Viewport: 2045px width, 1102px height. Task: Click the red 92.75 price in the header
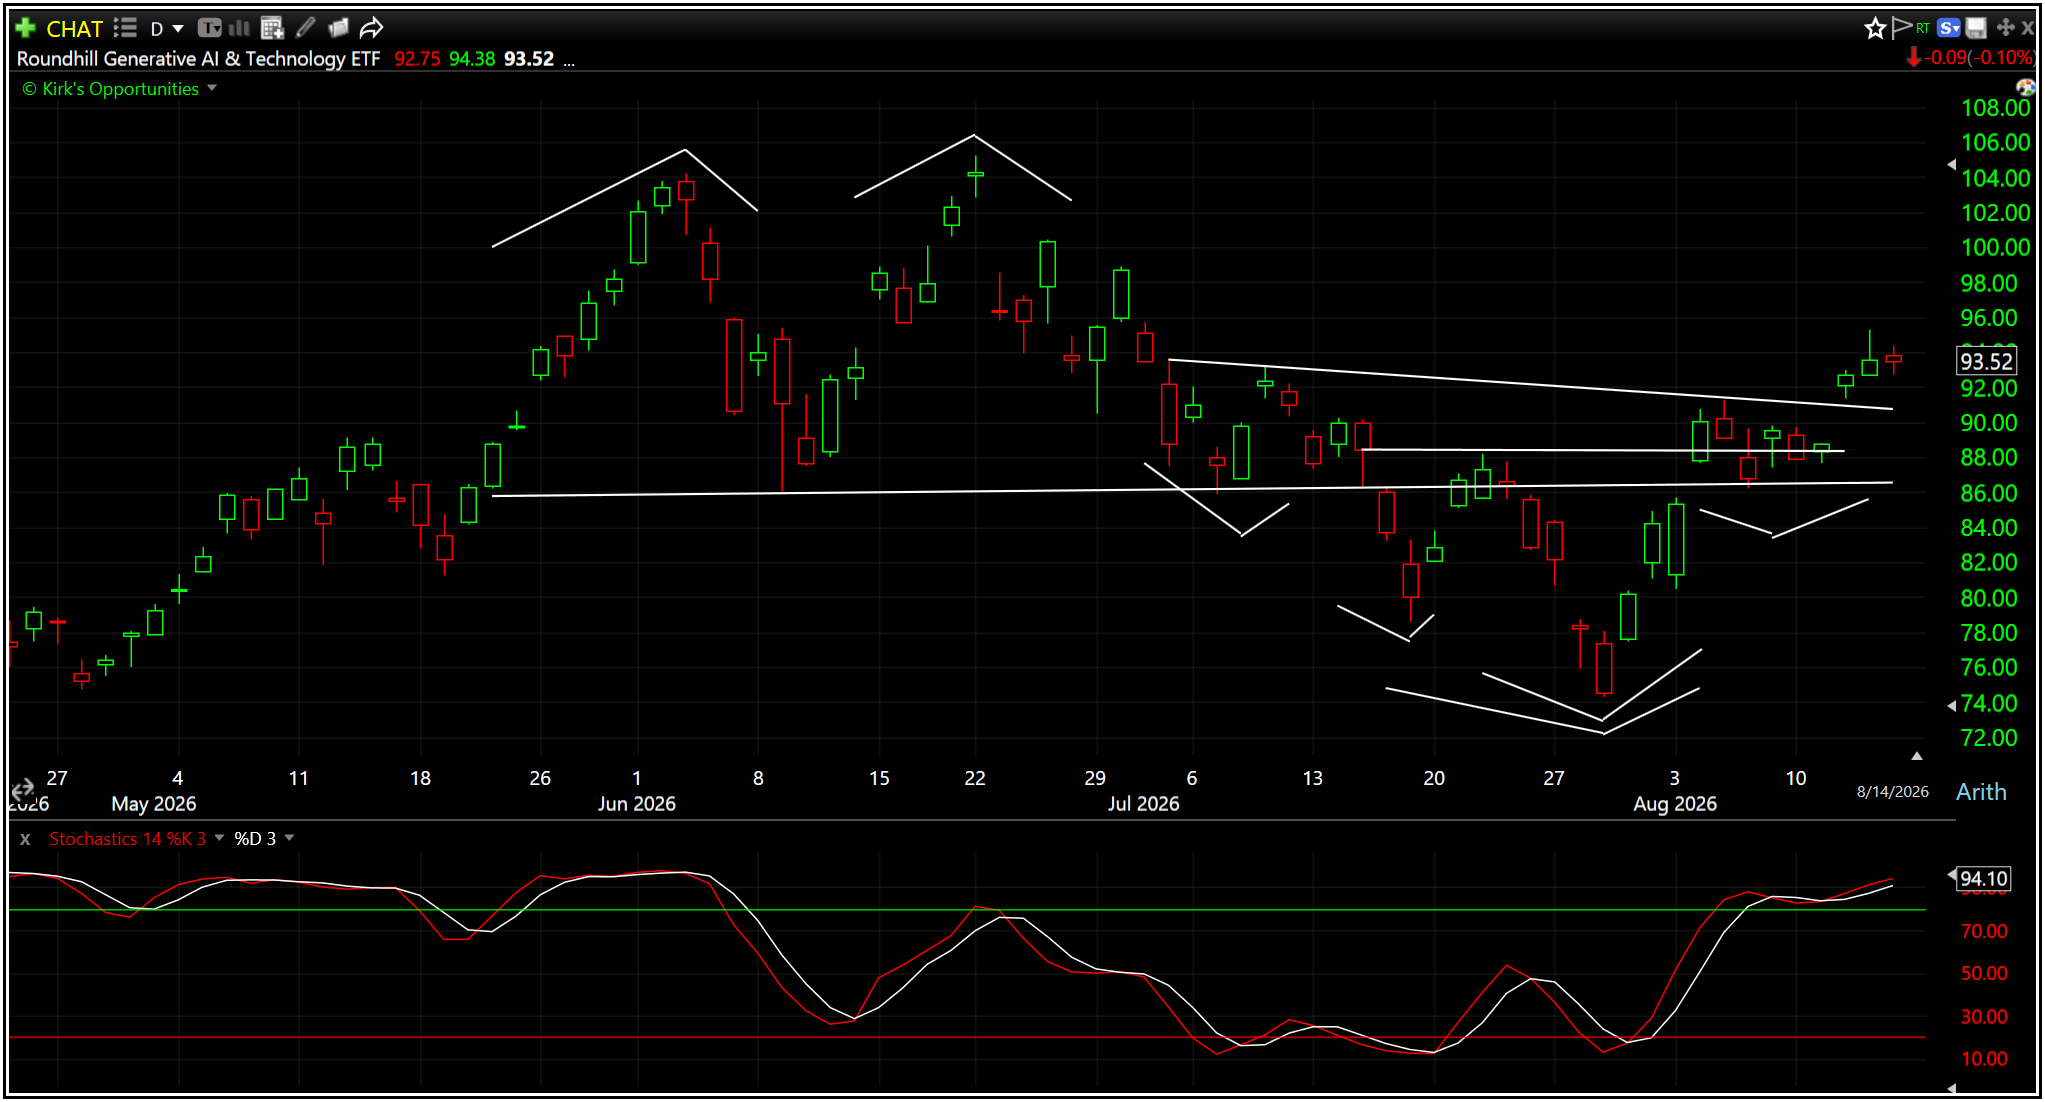click(x=417, y=59)
